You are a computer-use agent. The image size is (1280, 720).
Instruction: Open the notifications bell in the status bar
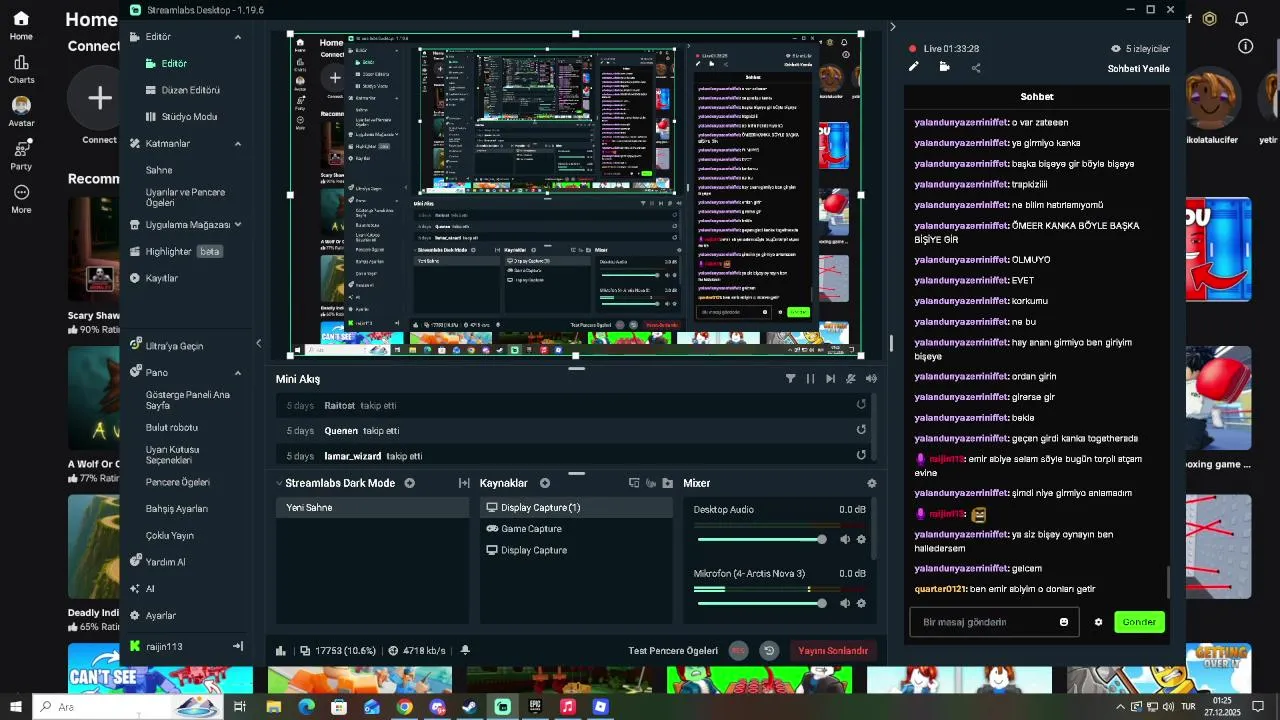(465, 650)
